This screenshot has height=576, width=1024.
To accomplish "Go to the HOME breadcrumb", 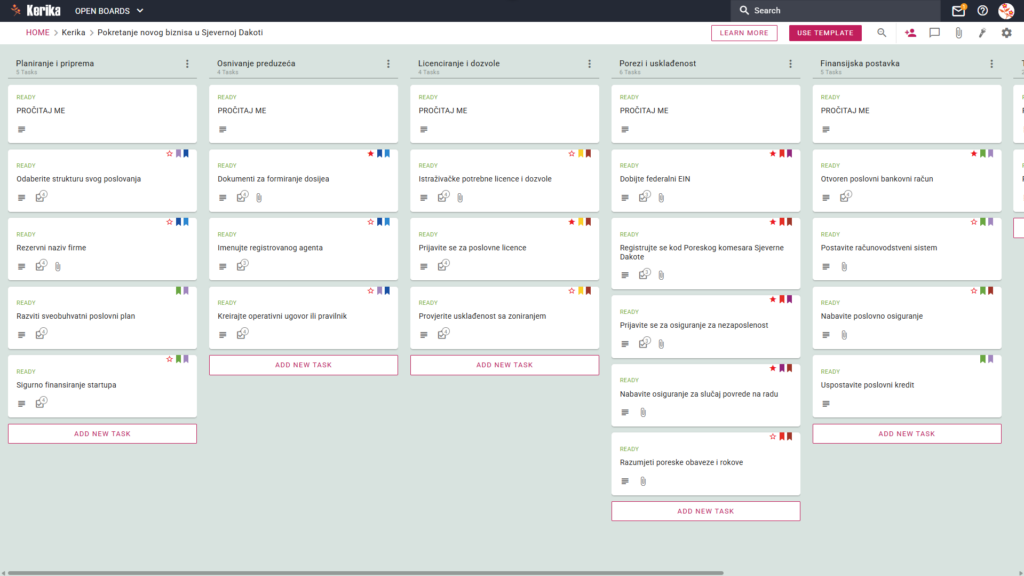I will (x=37, y=33).
